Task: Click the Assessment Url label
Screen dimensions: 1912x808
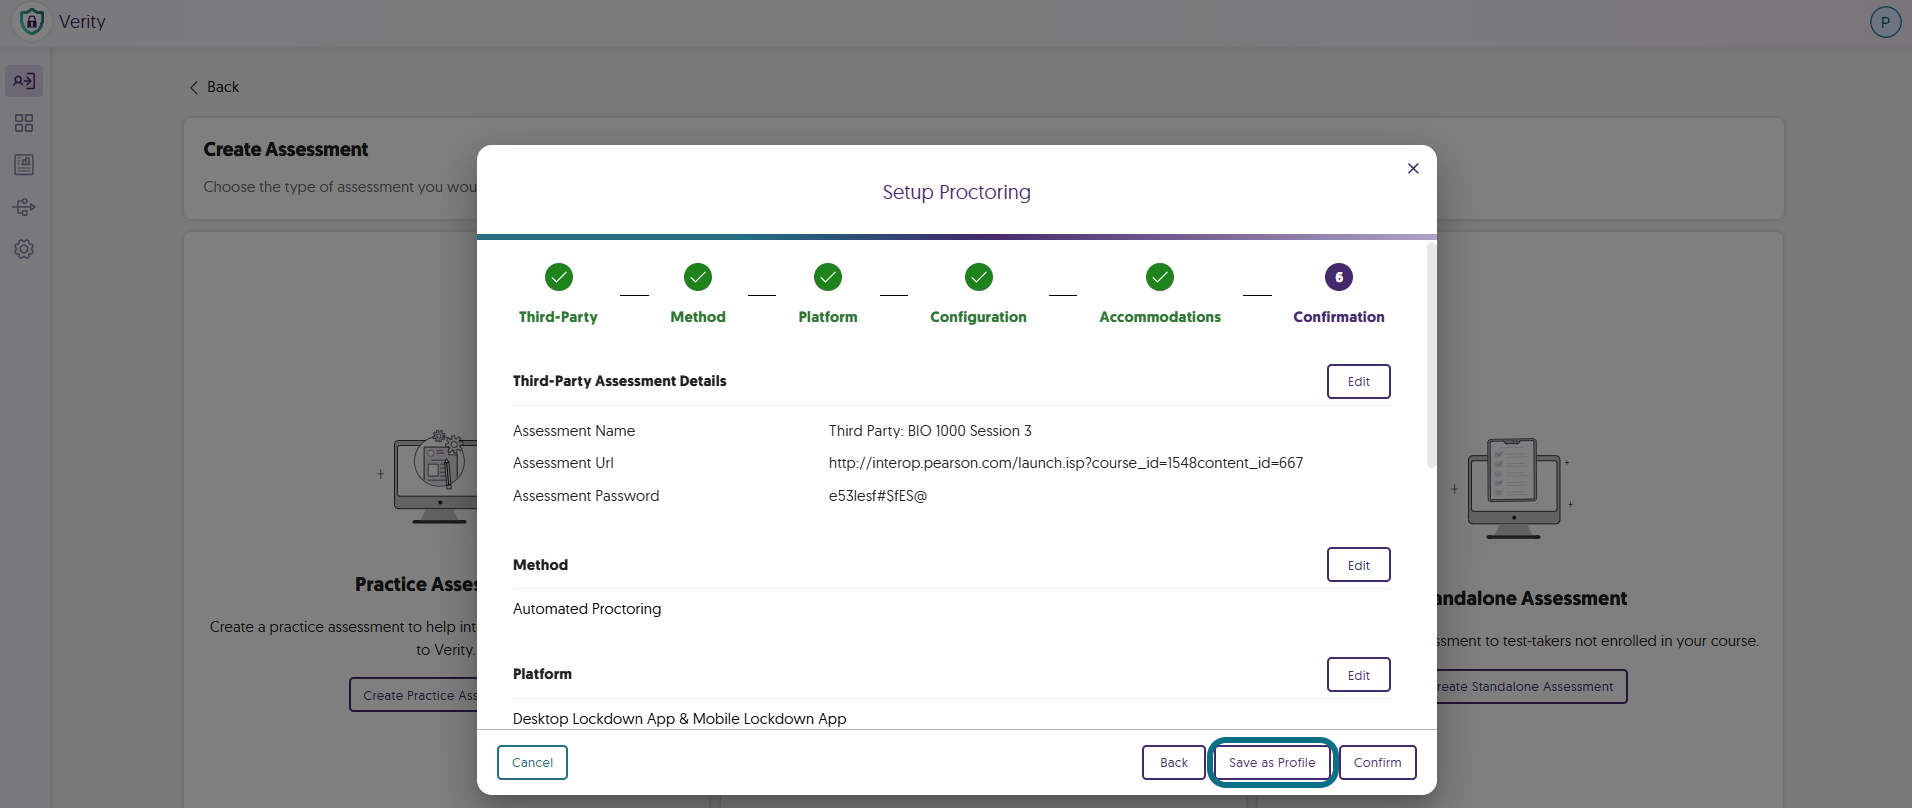Action: [x=563, y=463]
